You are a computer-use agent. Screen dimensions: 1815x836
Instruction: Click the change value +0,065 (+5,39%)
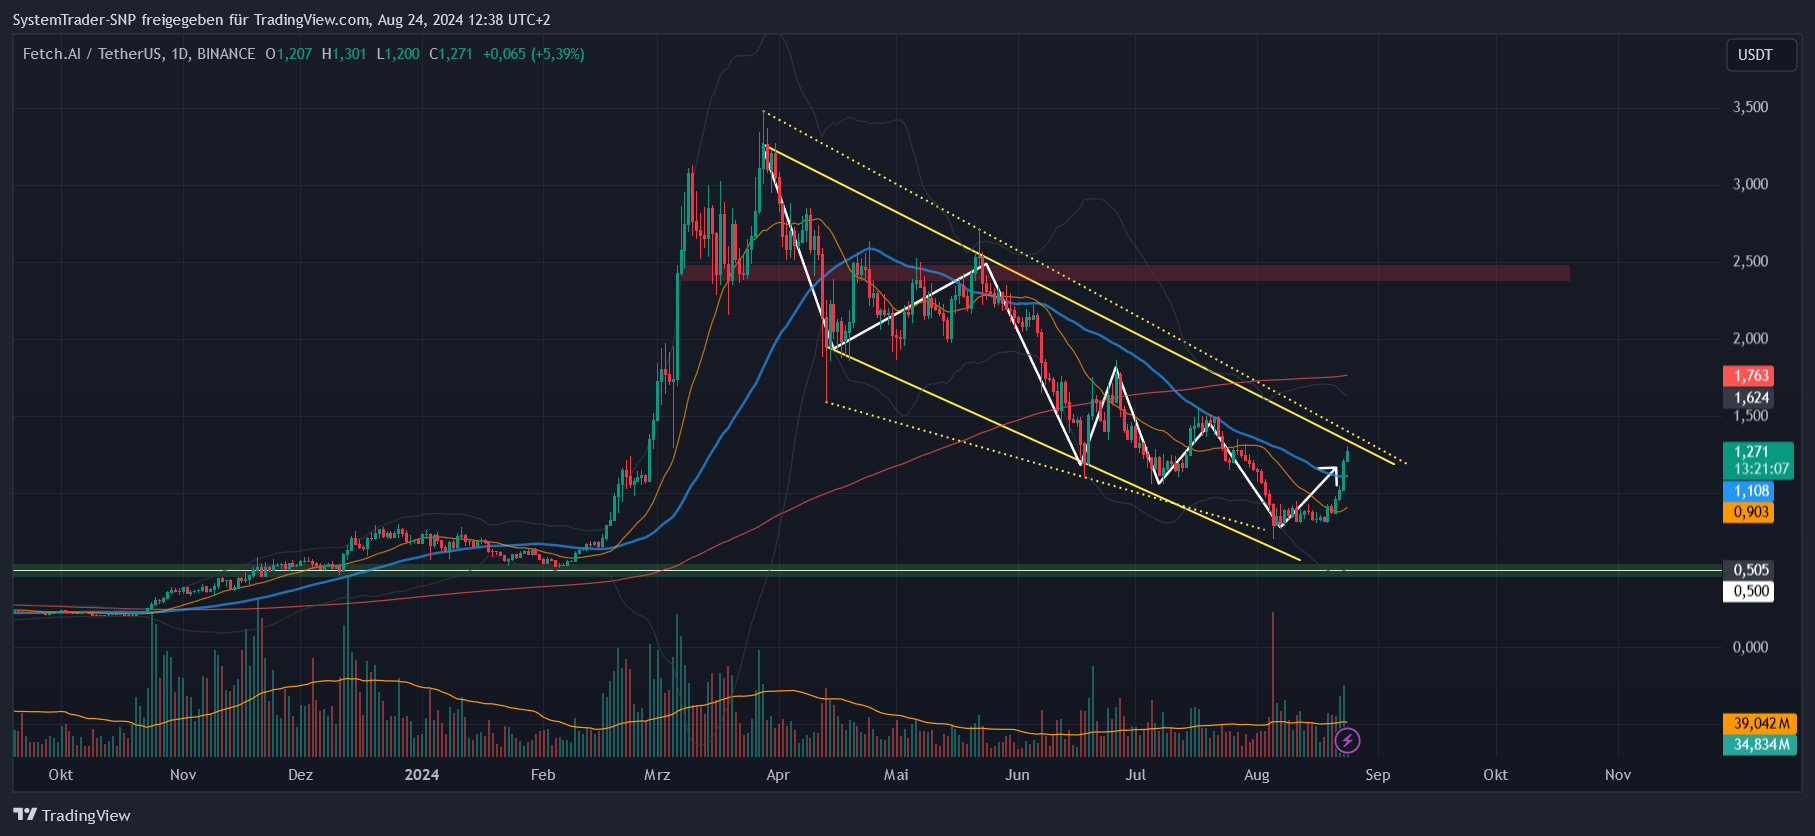tap(533, 54)
